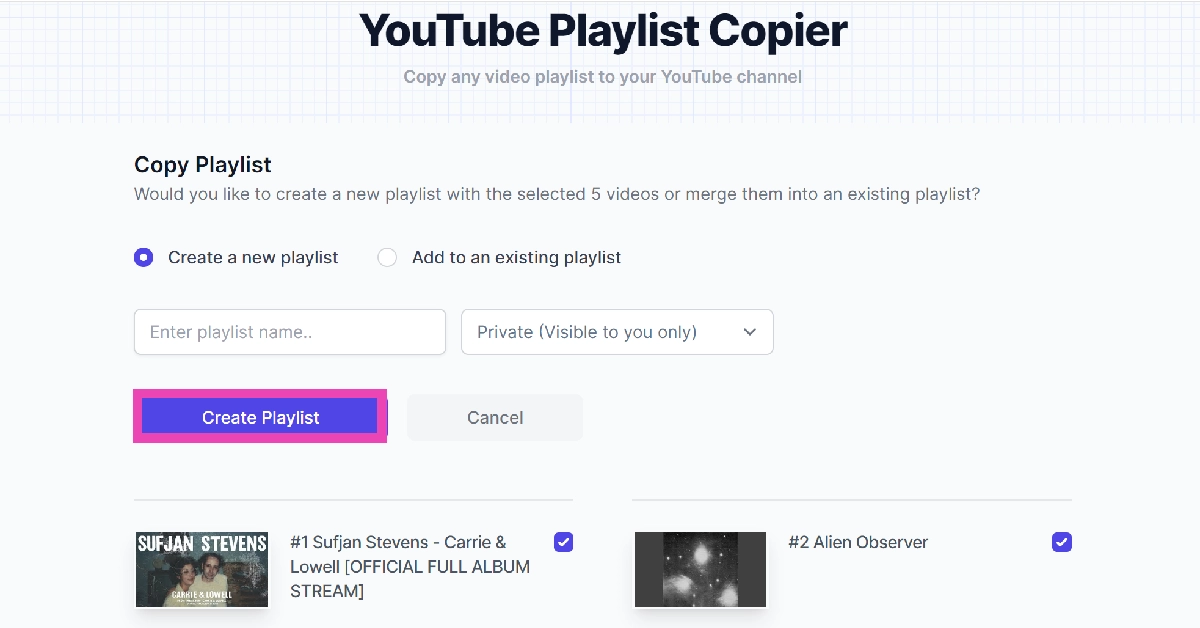Click the #1 Sufjan Stevens video title
1200x628 pixels.
coord(411,566)
